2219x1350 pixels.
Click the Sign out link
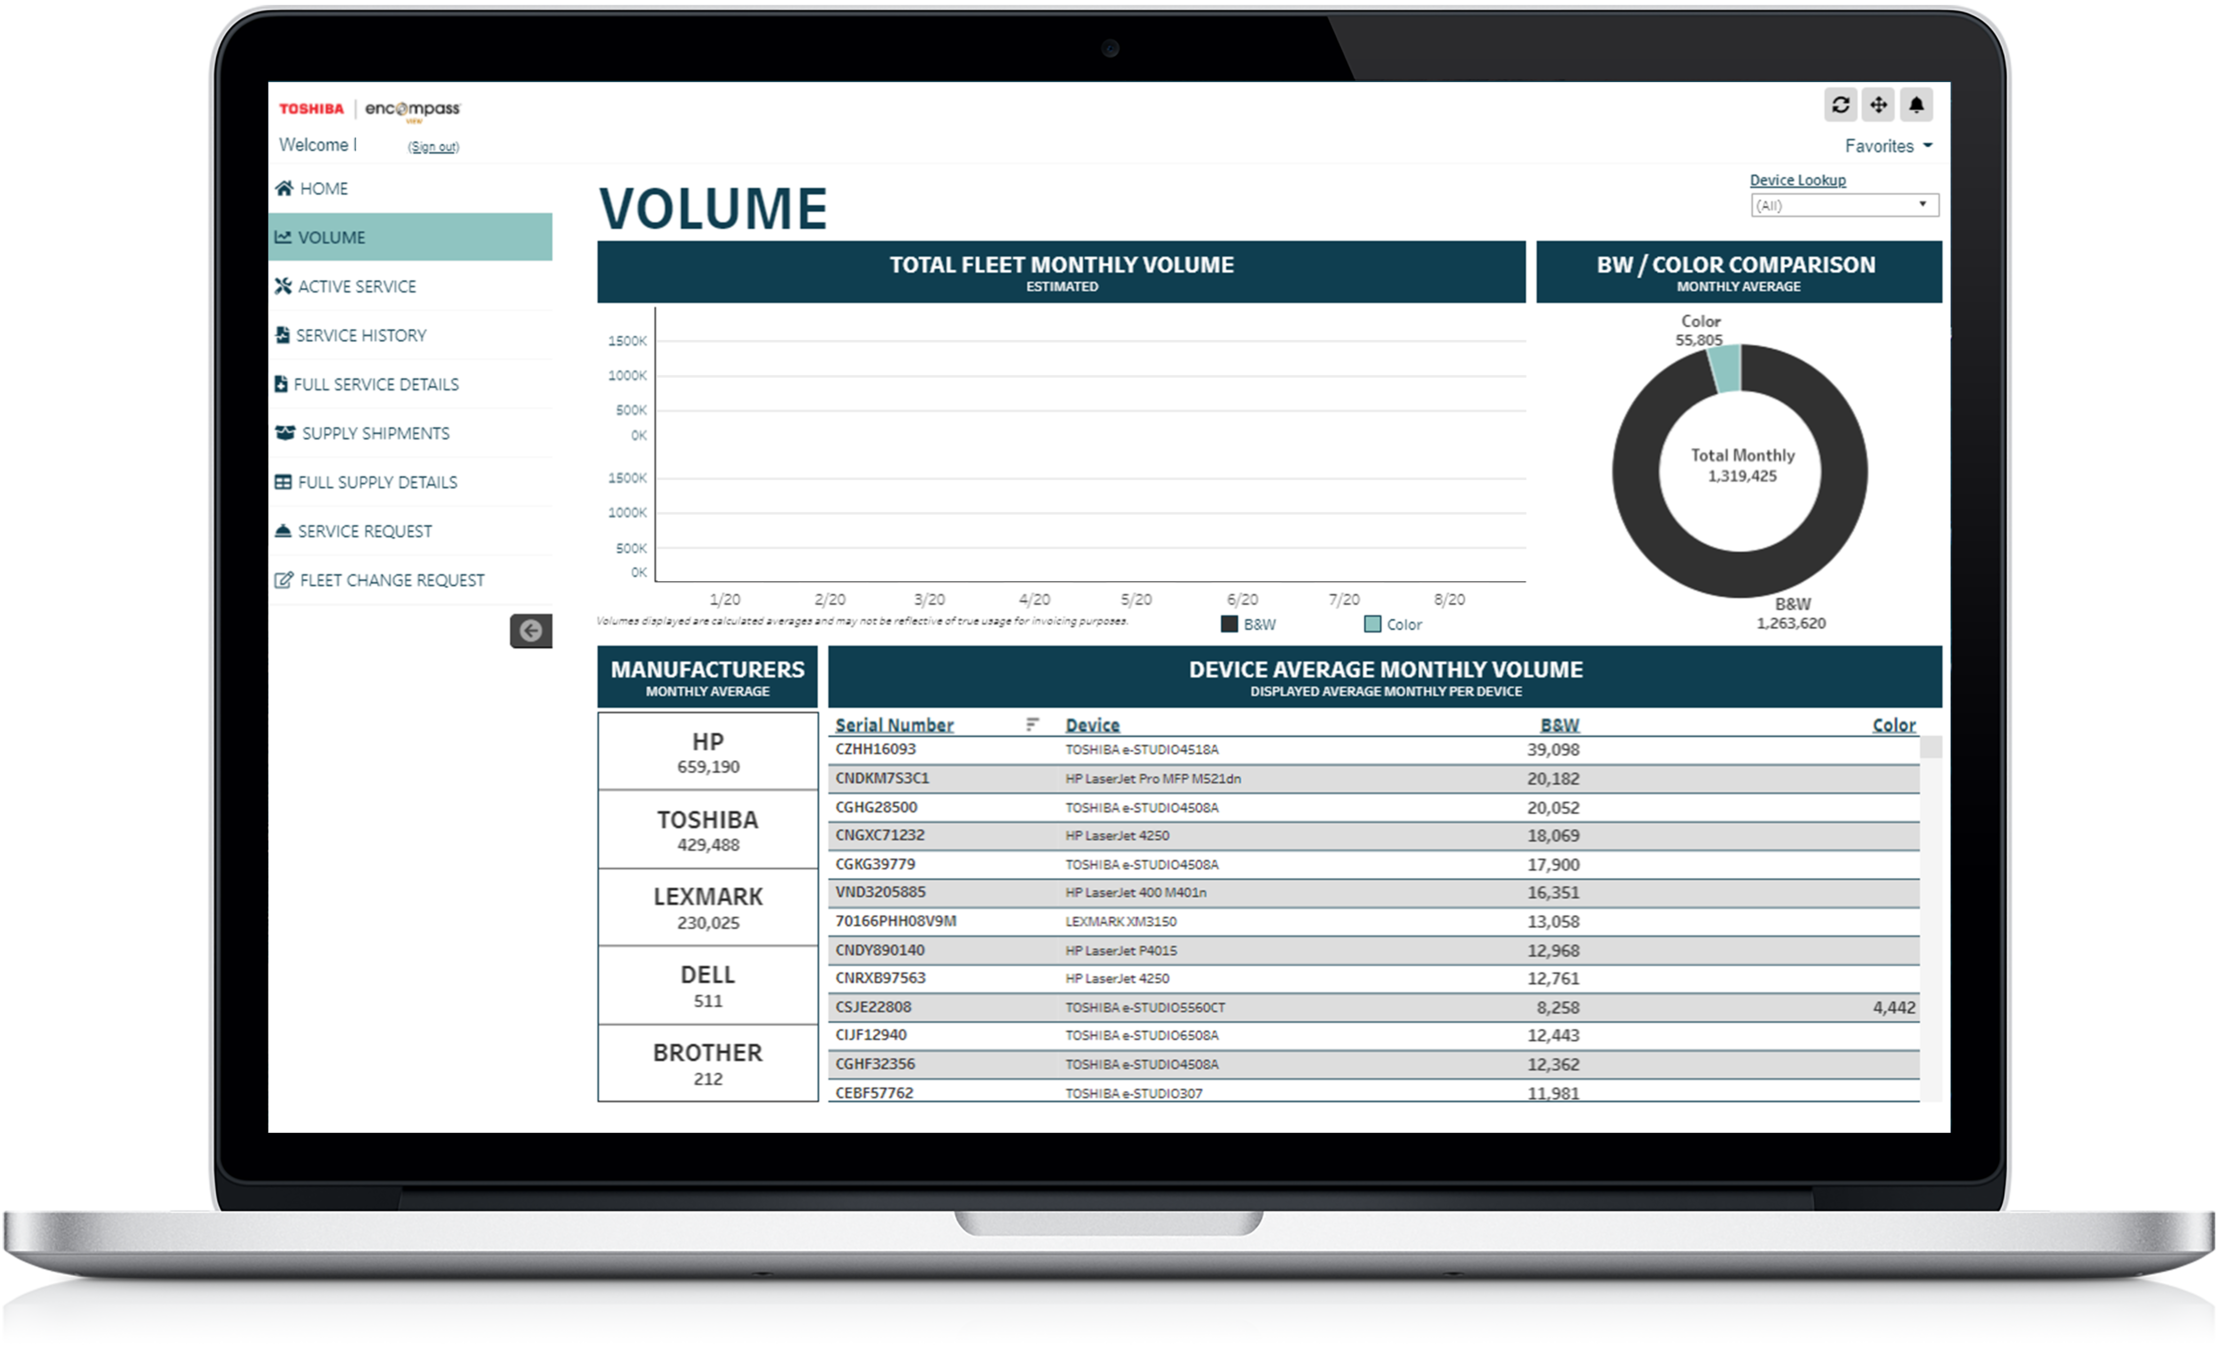pyautogui.click(x=433, y=147)
